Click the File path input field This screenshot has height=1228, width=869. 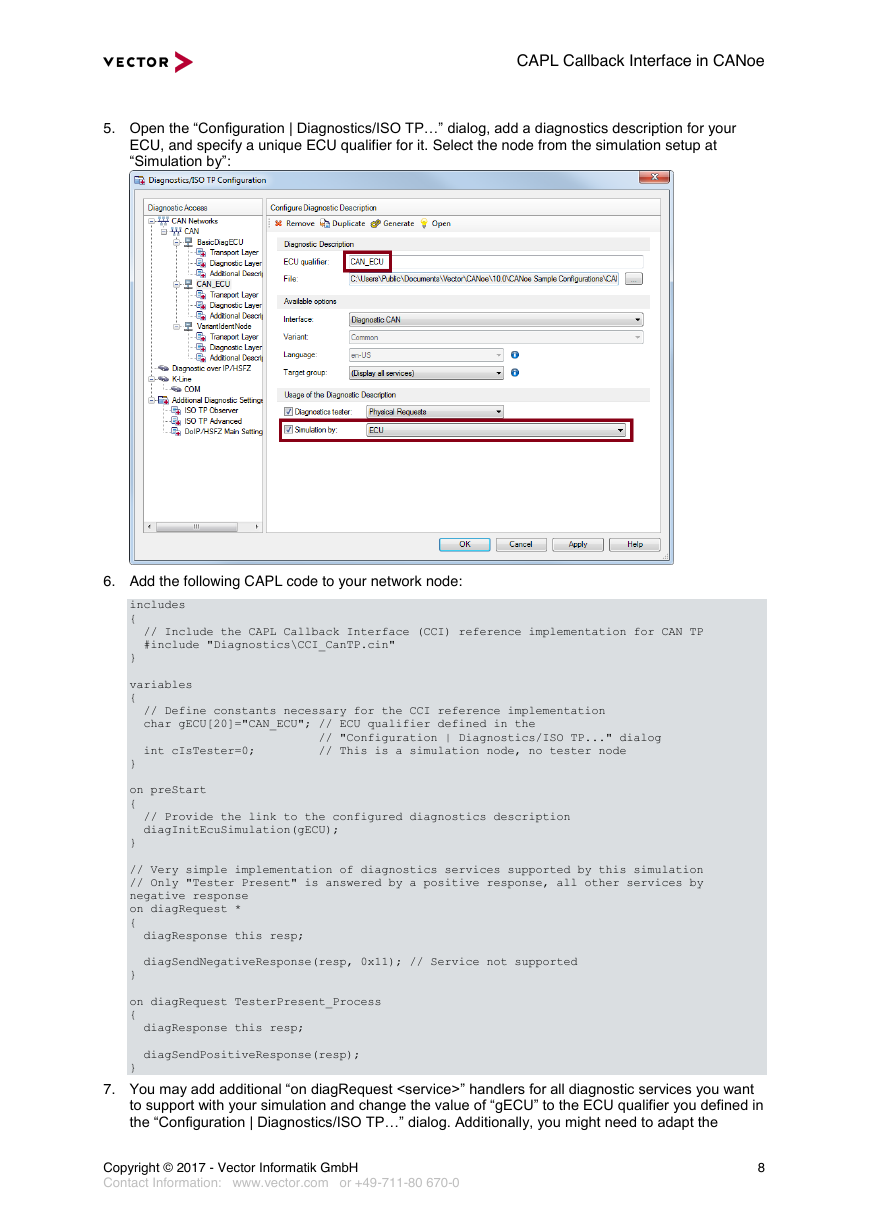coord(483,279)
